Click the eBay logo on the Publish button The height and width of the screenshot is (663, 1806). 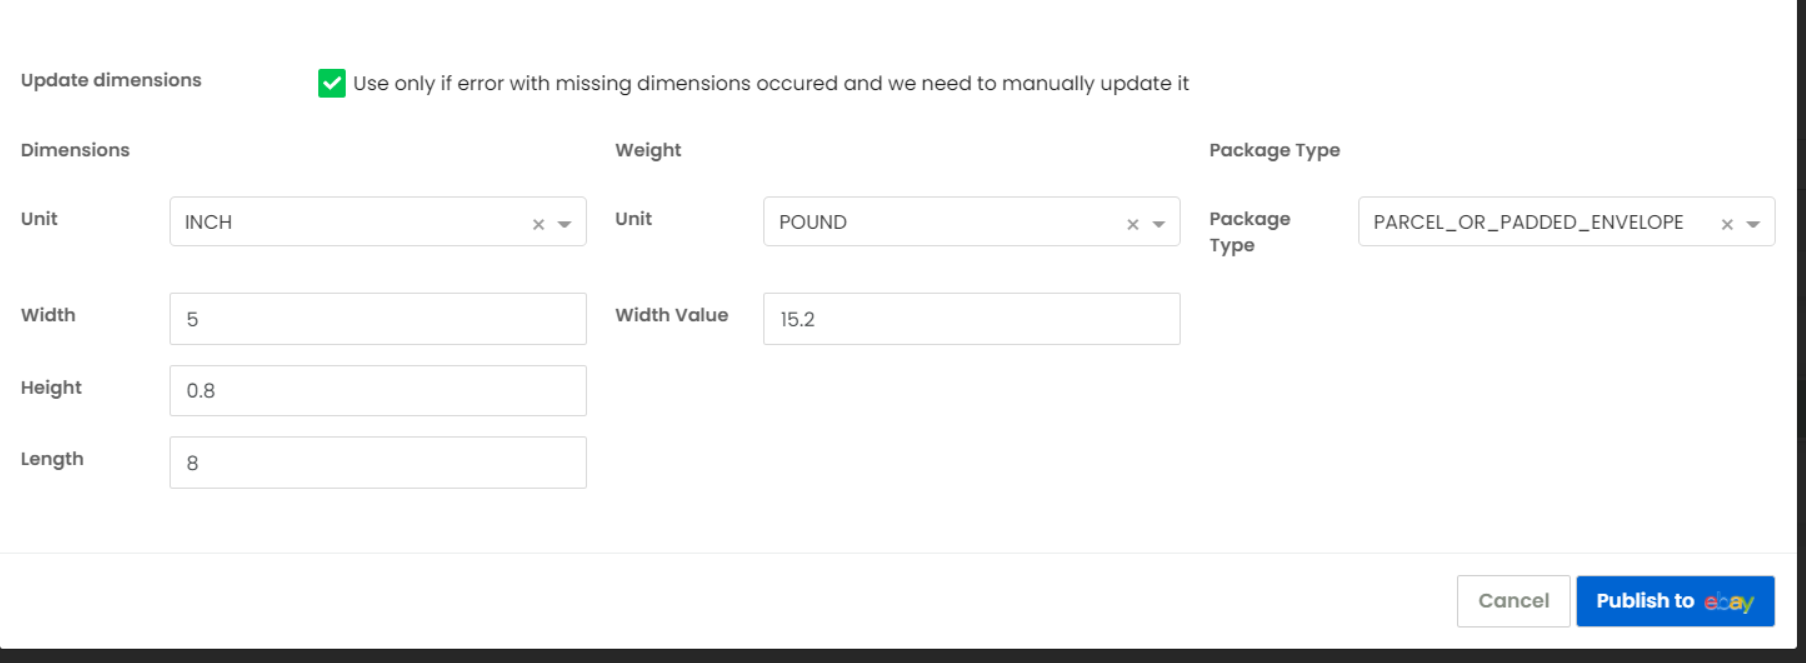pyautogui.click(x=1729, y=601)
